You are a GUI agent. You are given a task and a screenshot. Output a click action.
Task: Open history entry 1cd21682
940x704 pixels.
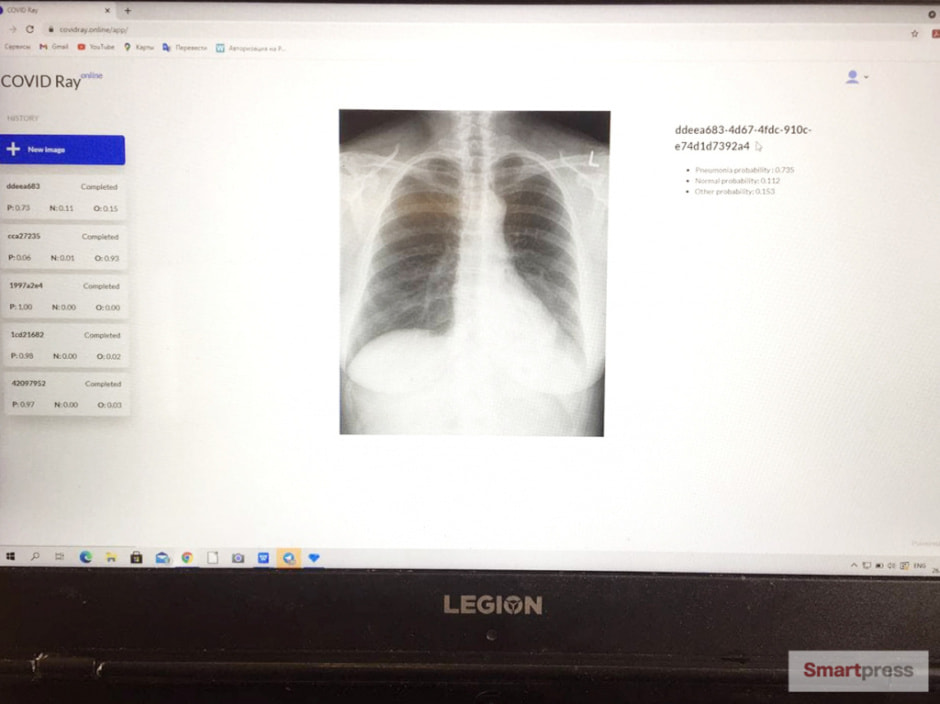click(66, 345)
